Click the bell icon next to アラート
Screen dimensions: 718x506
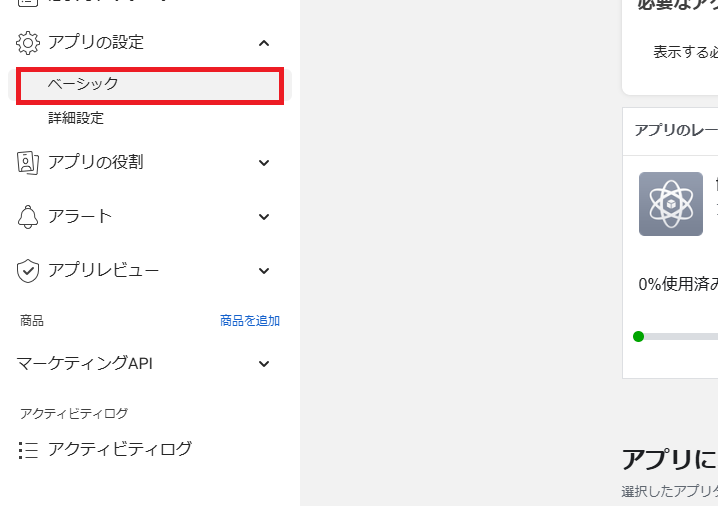click(x=28, y=217)
